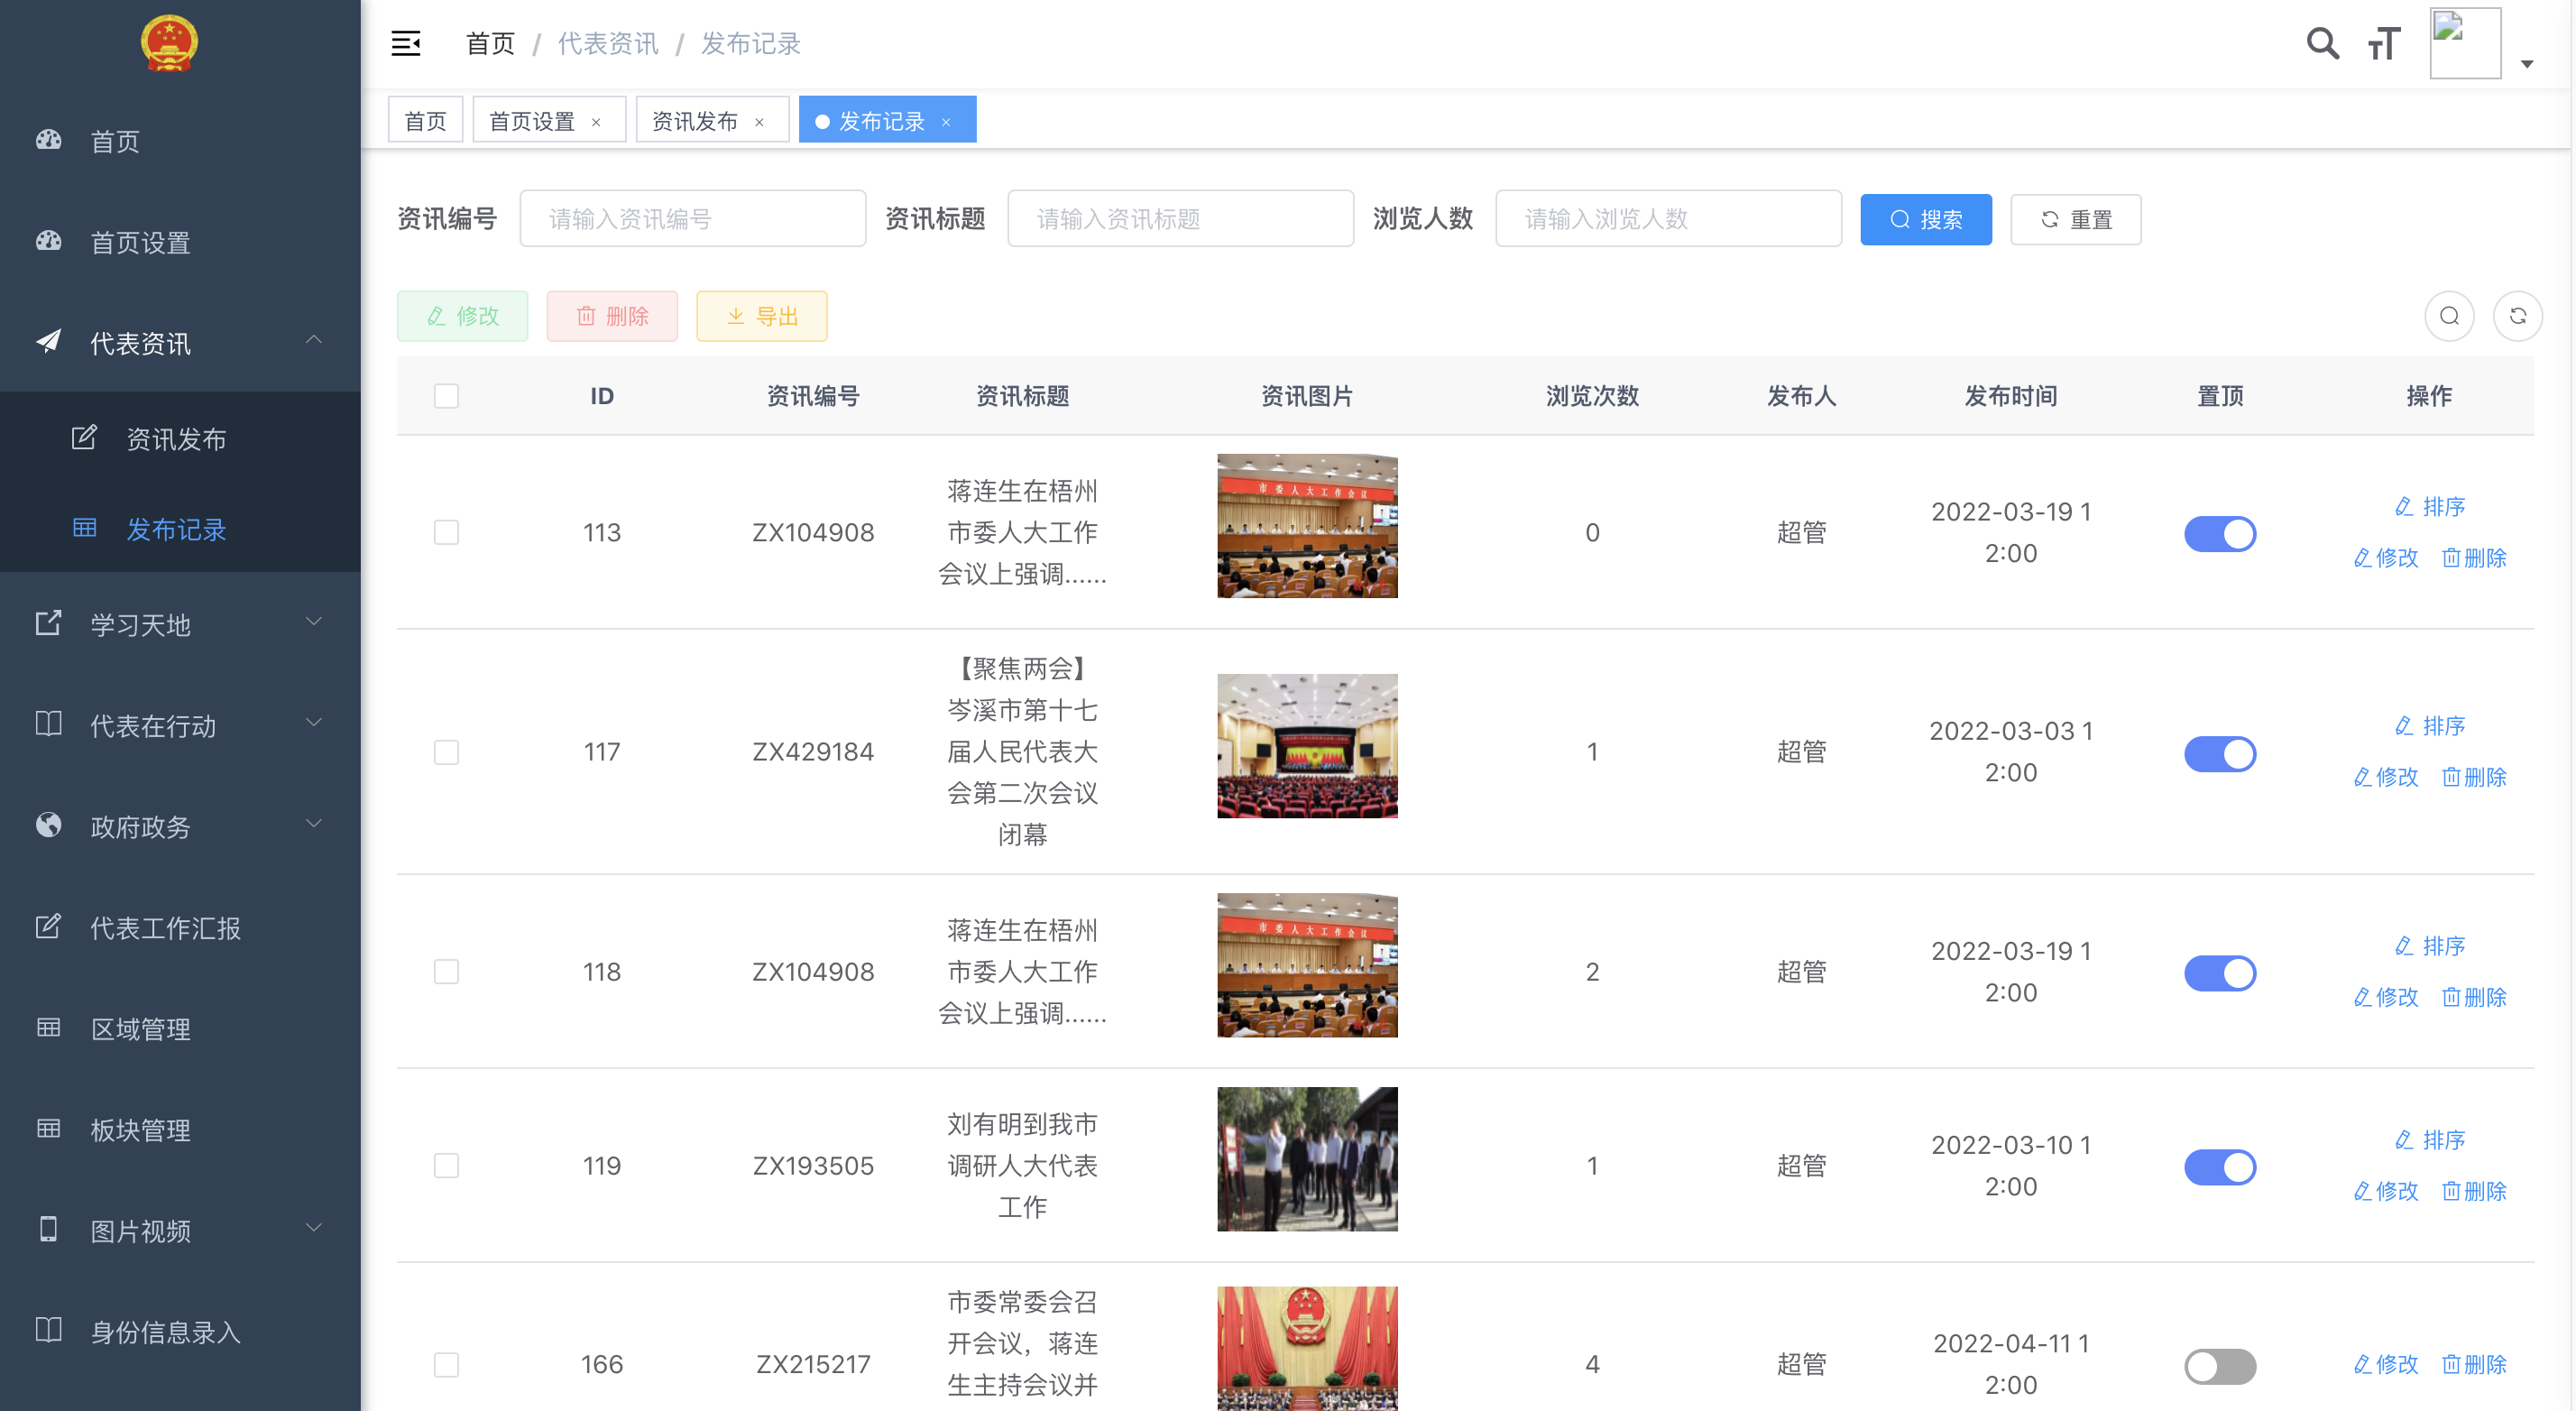Click the national emblem logo
The width and height of the screenshot is (2576, 1411).
tap(169, 43)
